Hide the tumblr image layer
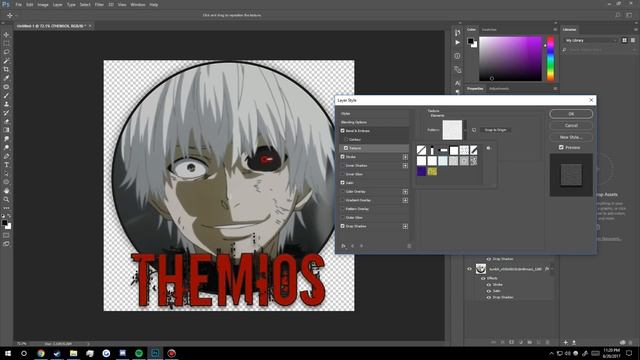This screenshot has width=640, height=360. [x=469, y=269]
